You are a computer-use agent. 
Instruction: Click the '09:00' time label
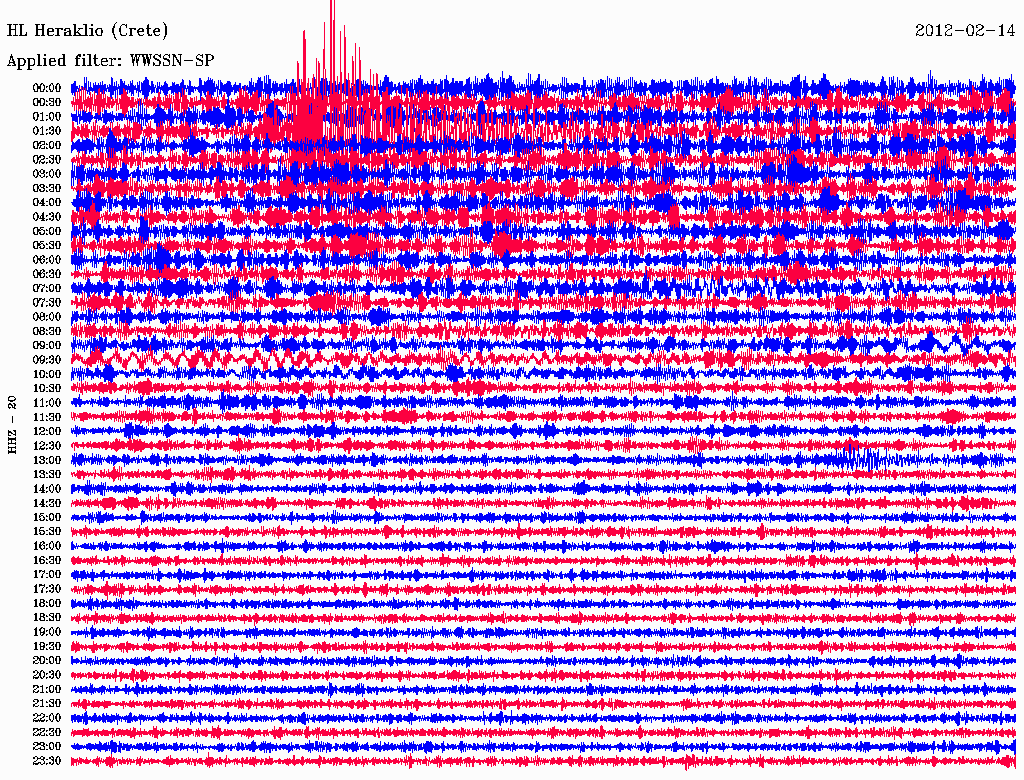47,346
